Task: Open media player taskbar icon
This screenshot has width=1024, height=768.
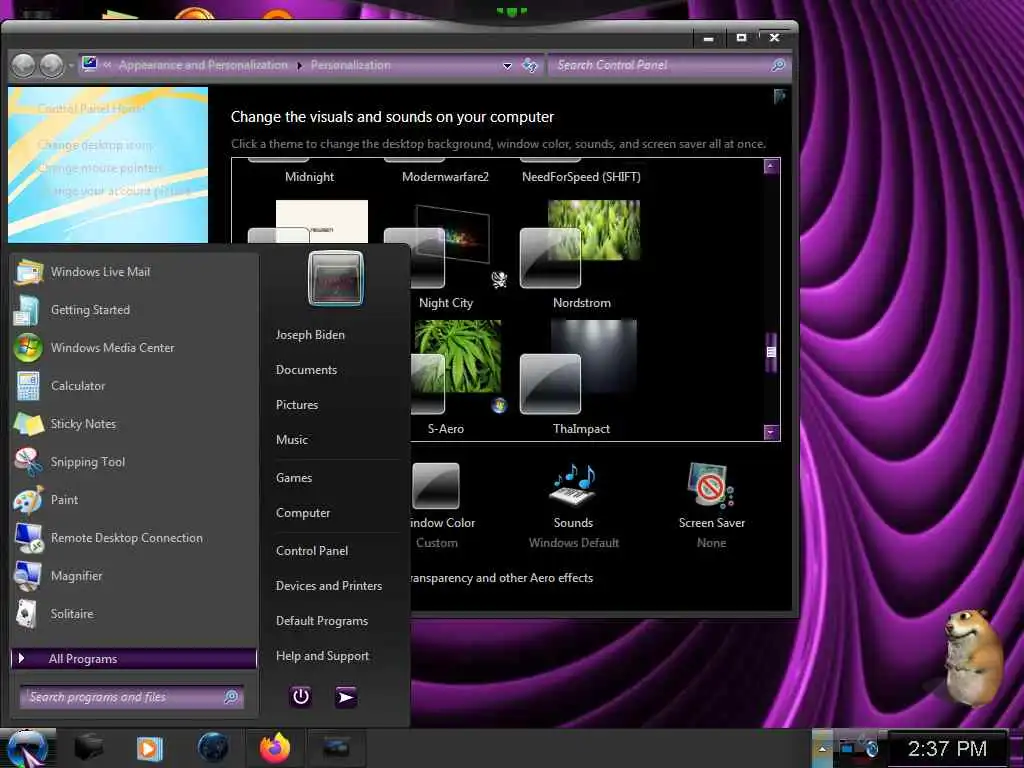Action: click(x=150, y=748)
